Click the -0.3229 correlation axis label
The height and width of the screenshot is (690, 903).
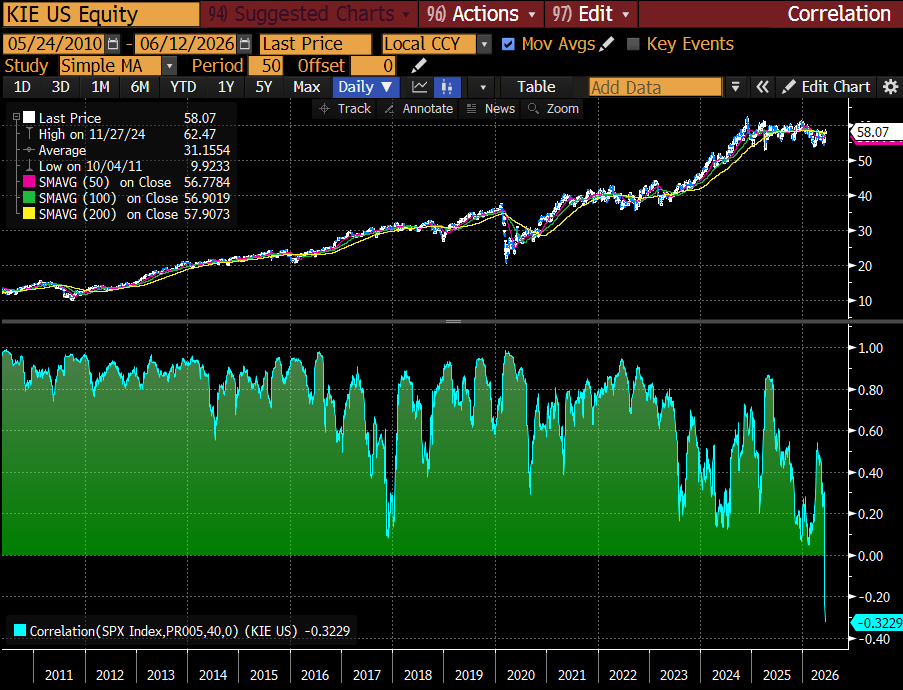(877, 623)
